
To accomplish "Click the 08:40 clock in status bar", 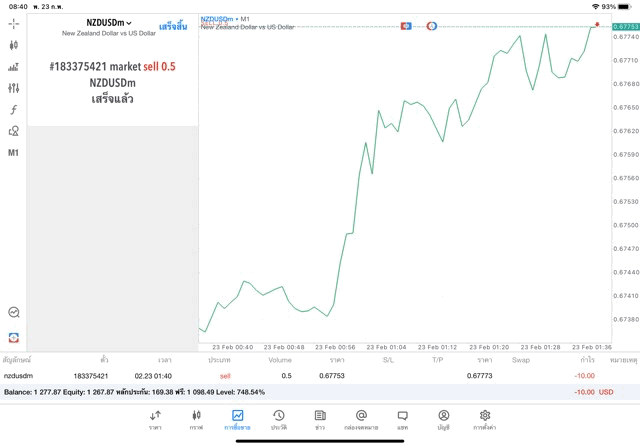I will [18, 7].
